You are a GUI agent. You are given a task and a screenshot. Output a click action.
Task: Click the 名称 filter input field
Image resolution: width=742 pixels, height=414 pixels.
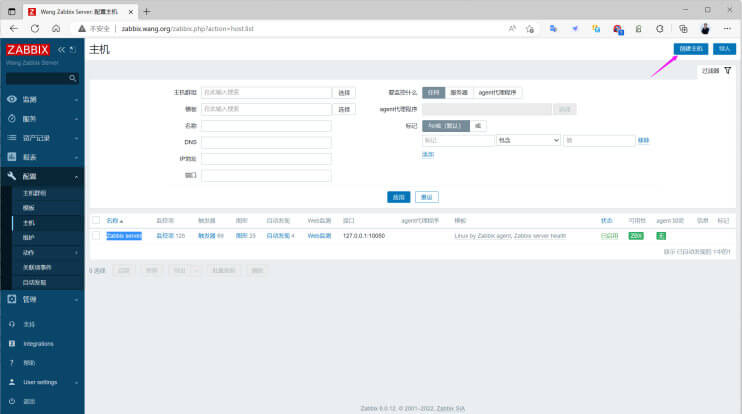pyautogui.click(x=266, y=125)
